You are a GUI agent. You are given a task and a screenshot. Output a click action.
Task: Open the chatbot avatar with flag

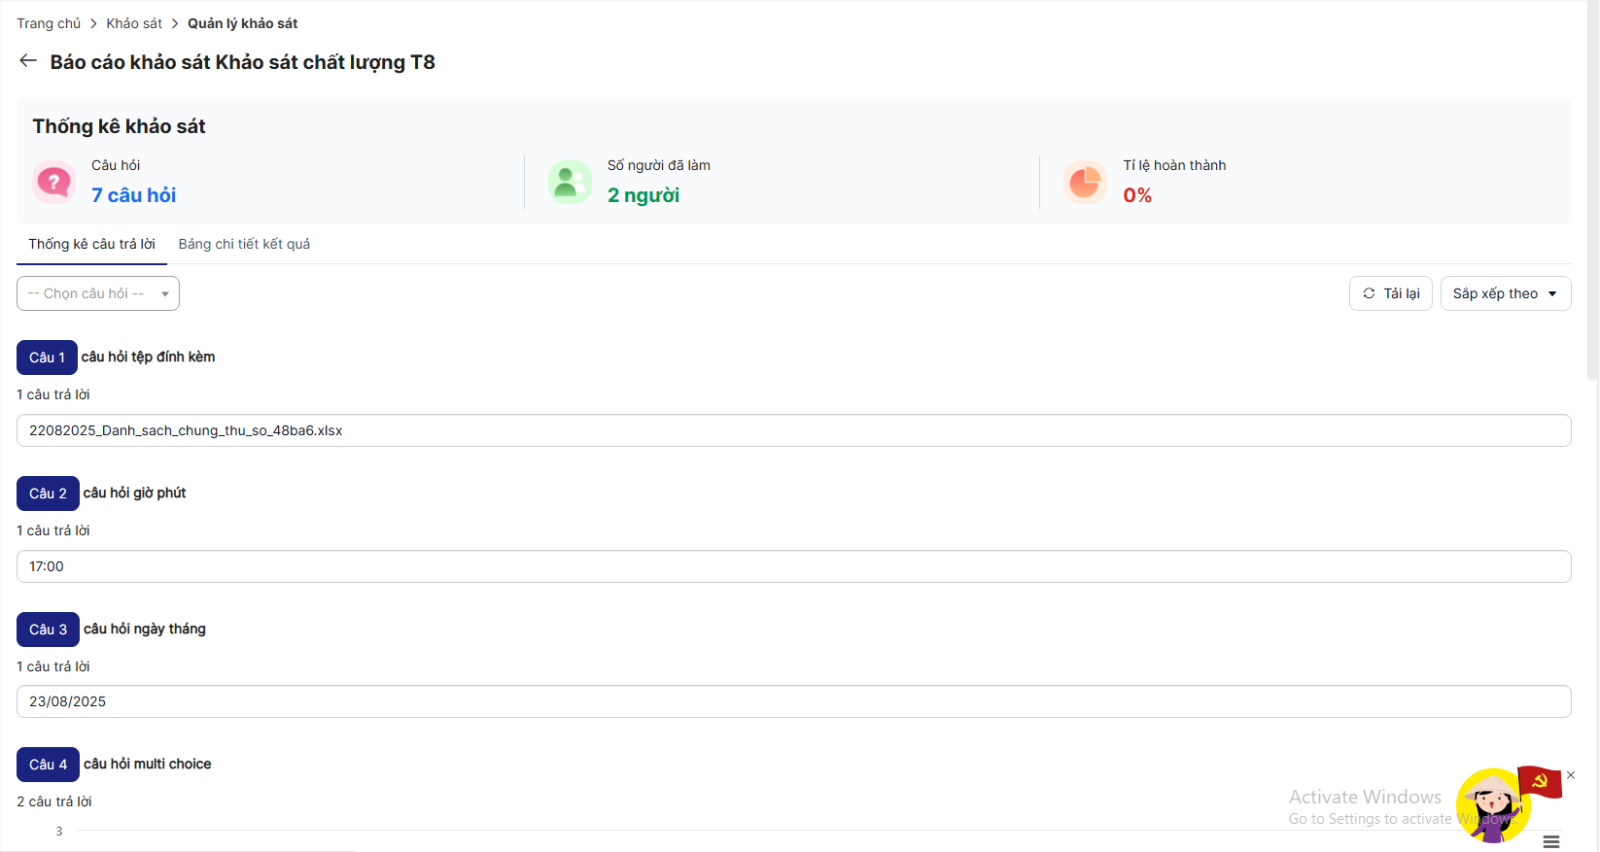click(x=1493, y=805)
